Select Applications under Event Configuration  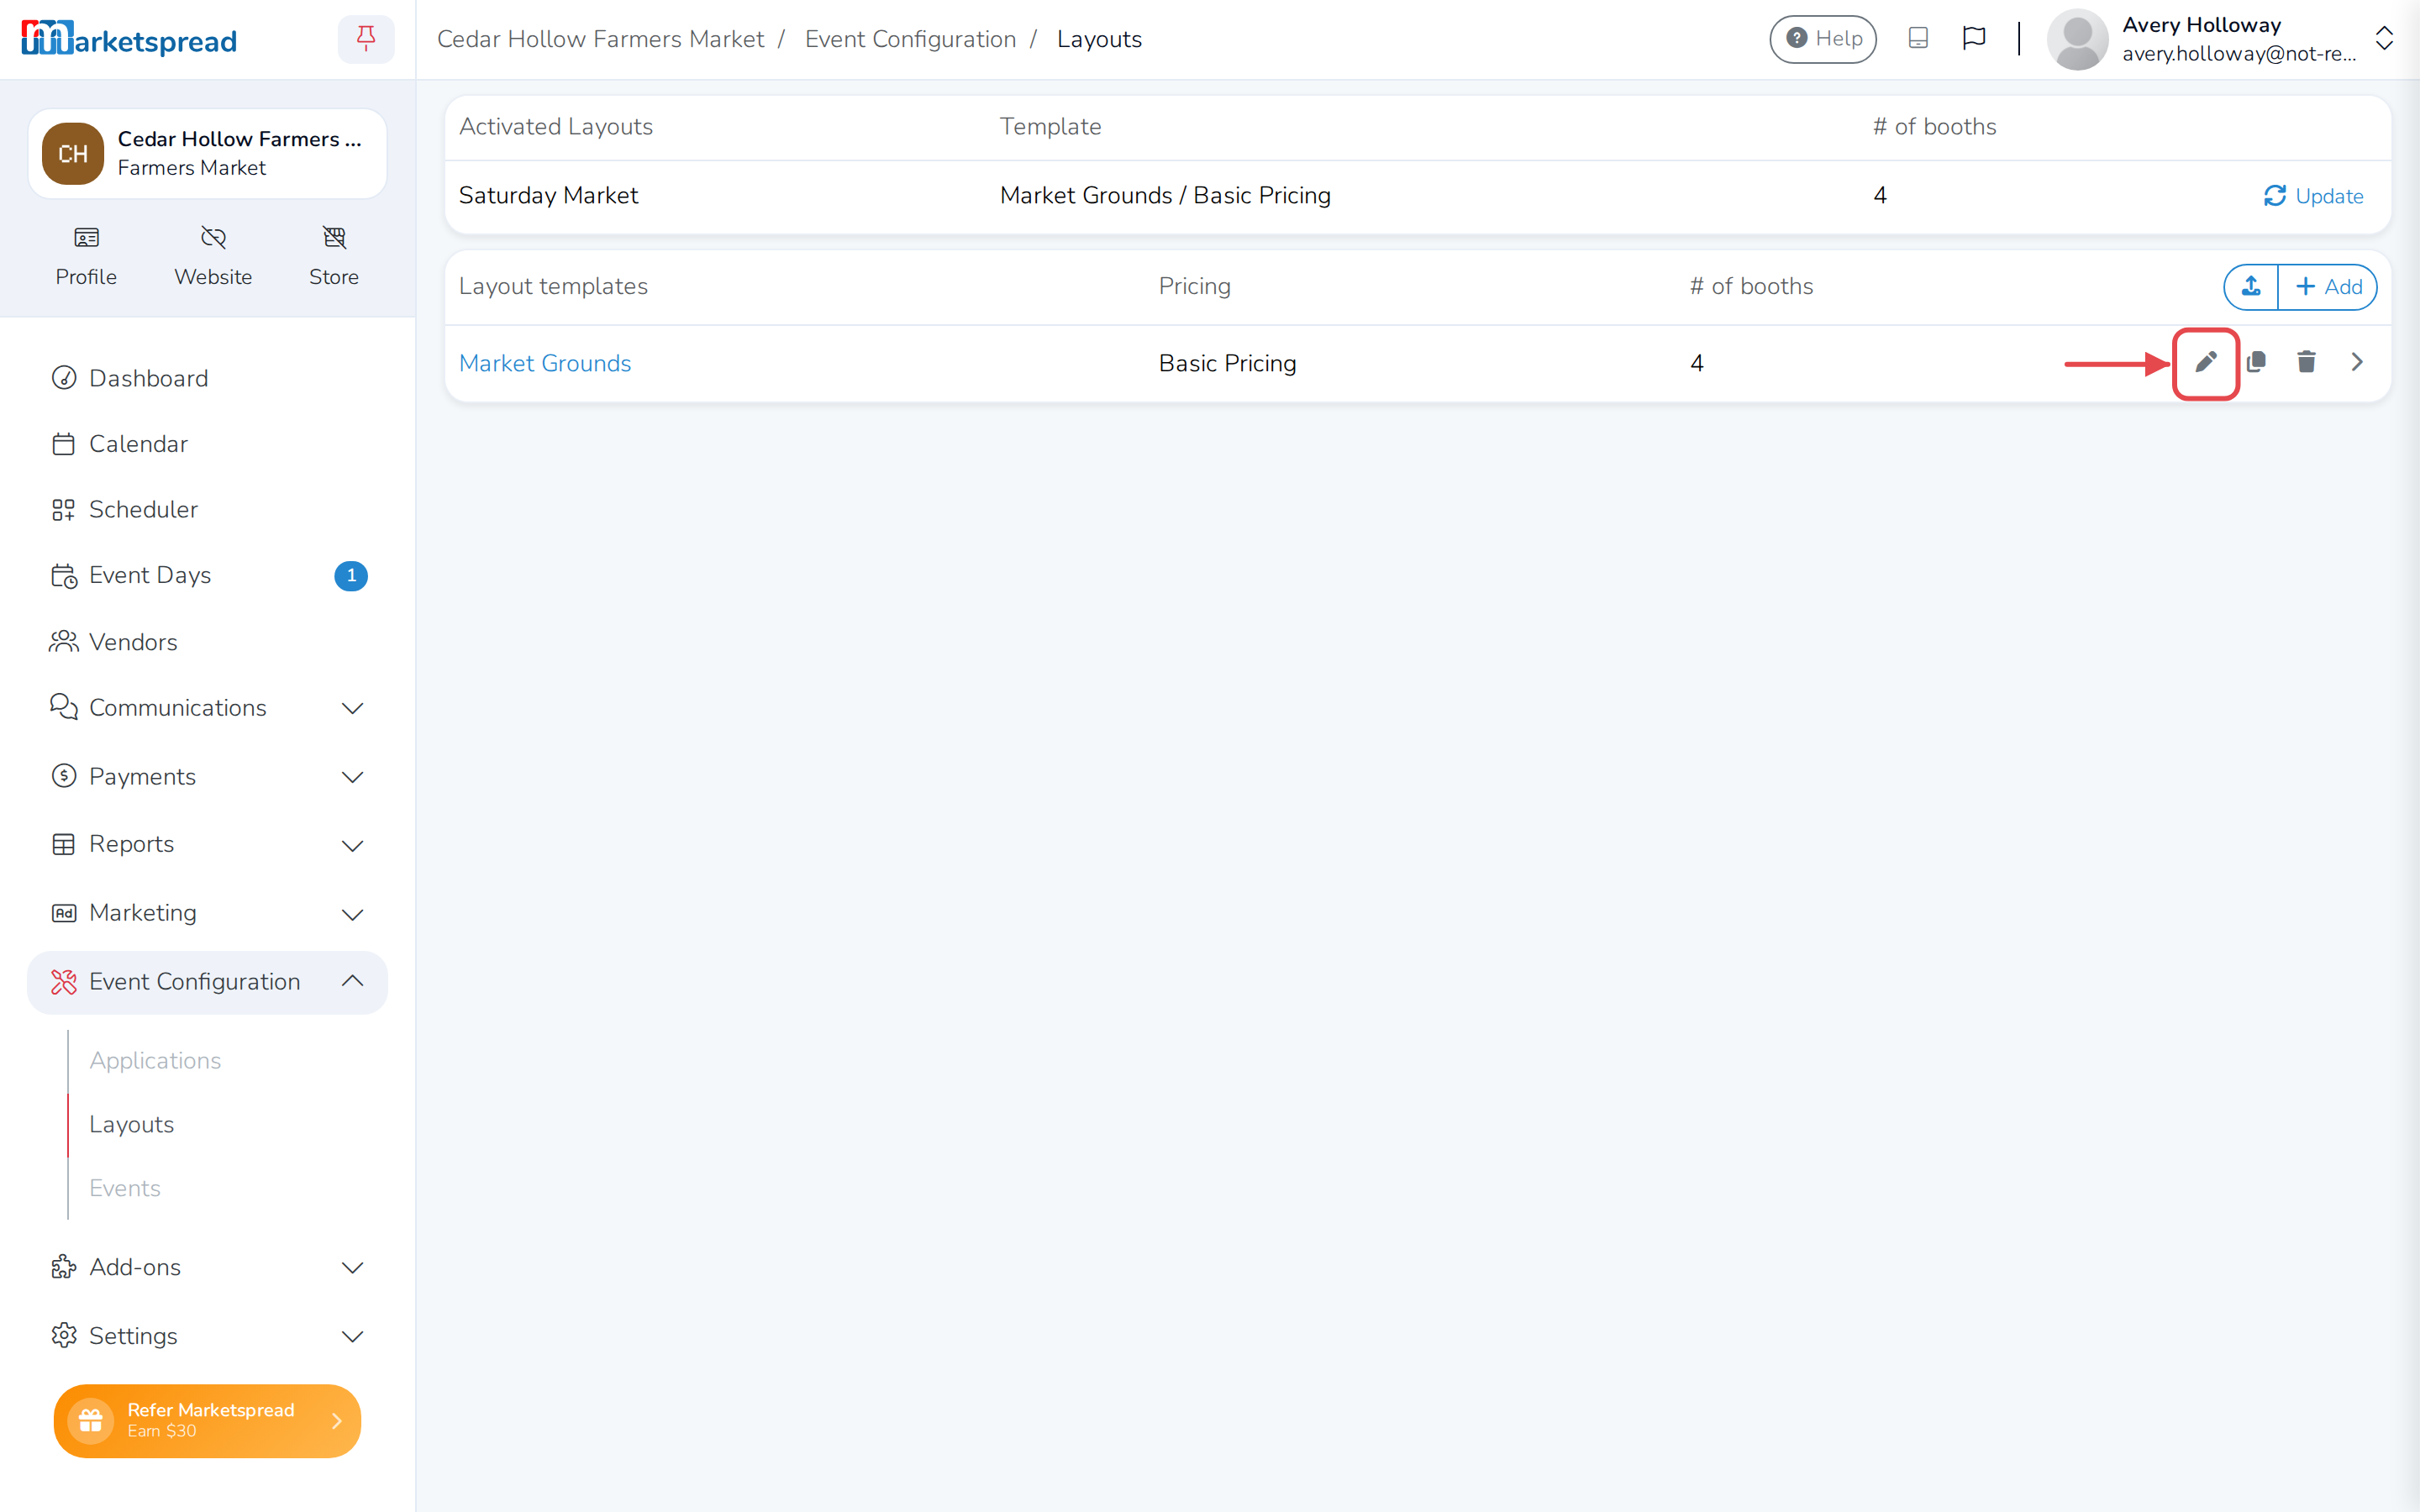[155, 1060]
